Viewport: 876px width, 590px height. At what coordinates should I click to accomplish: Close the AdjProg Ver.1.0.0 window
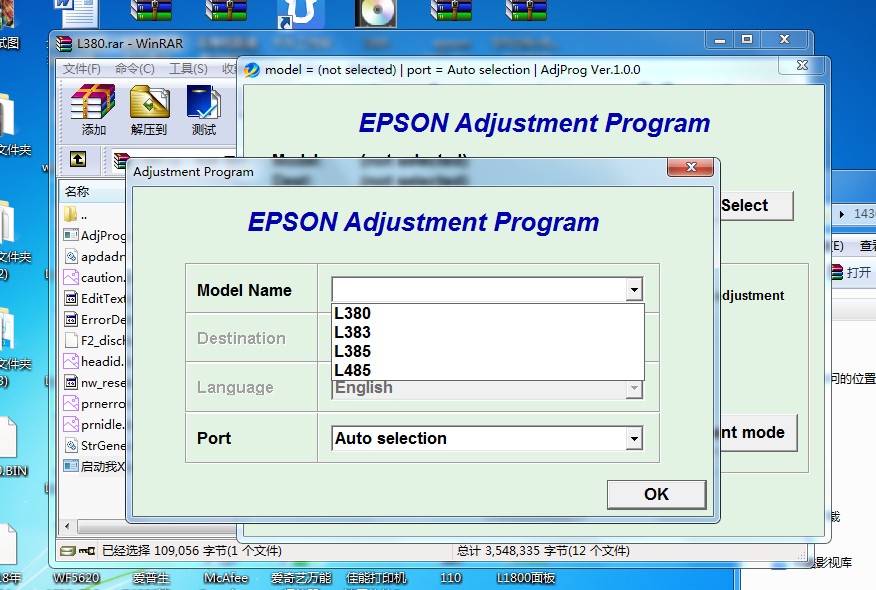coord(802,65)
